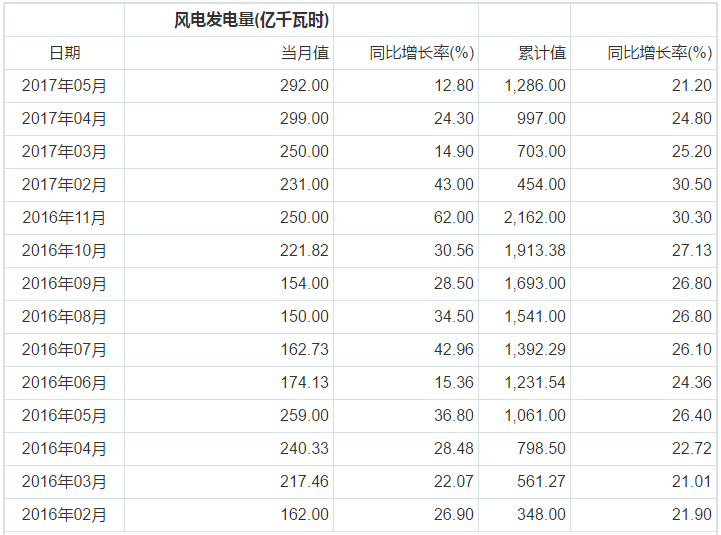Click growth rate 42.96 in 2016年07月 row
The width and height of the screenshot is (721, 535).
coord(452,350)
